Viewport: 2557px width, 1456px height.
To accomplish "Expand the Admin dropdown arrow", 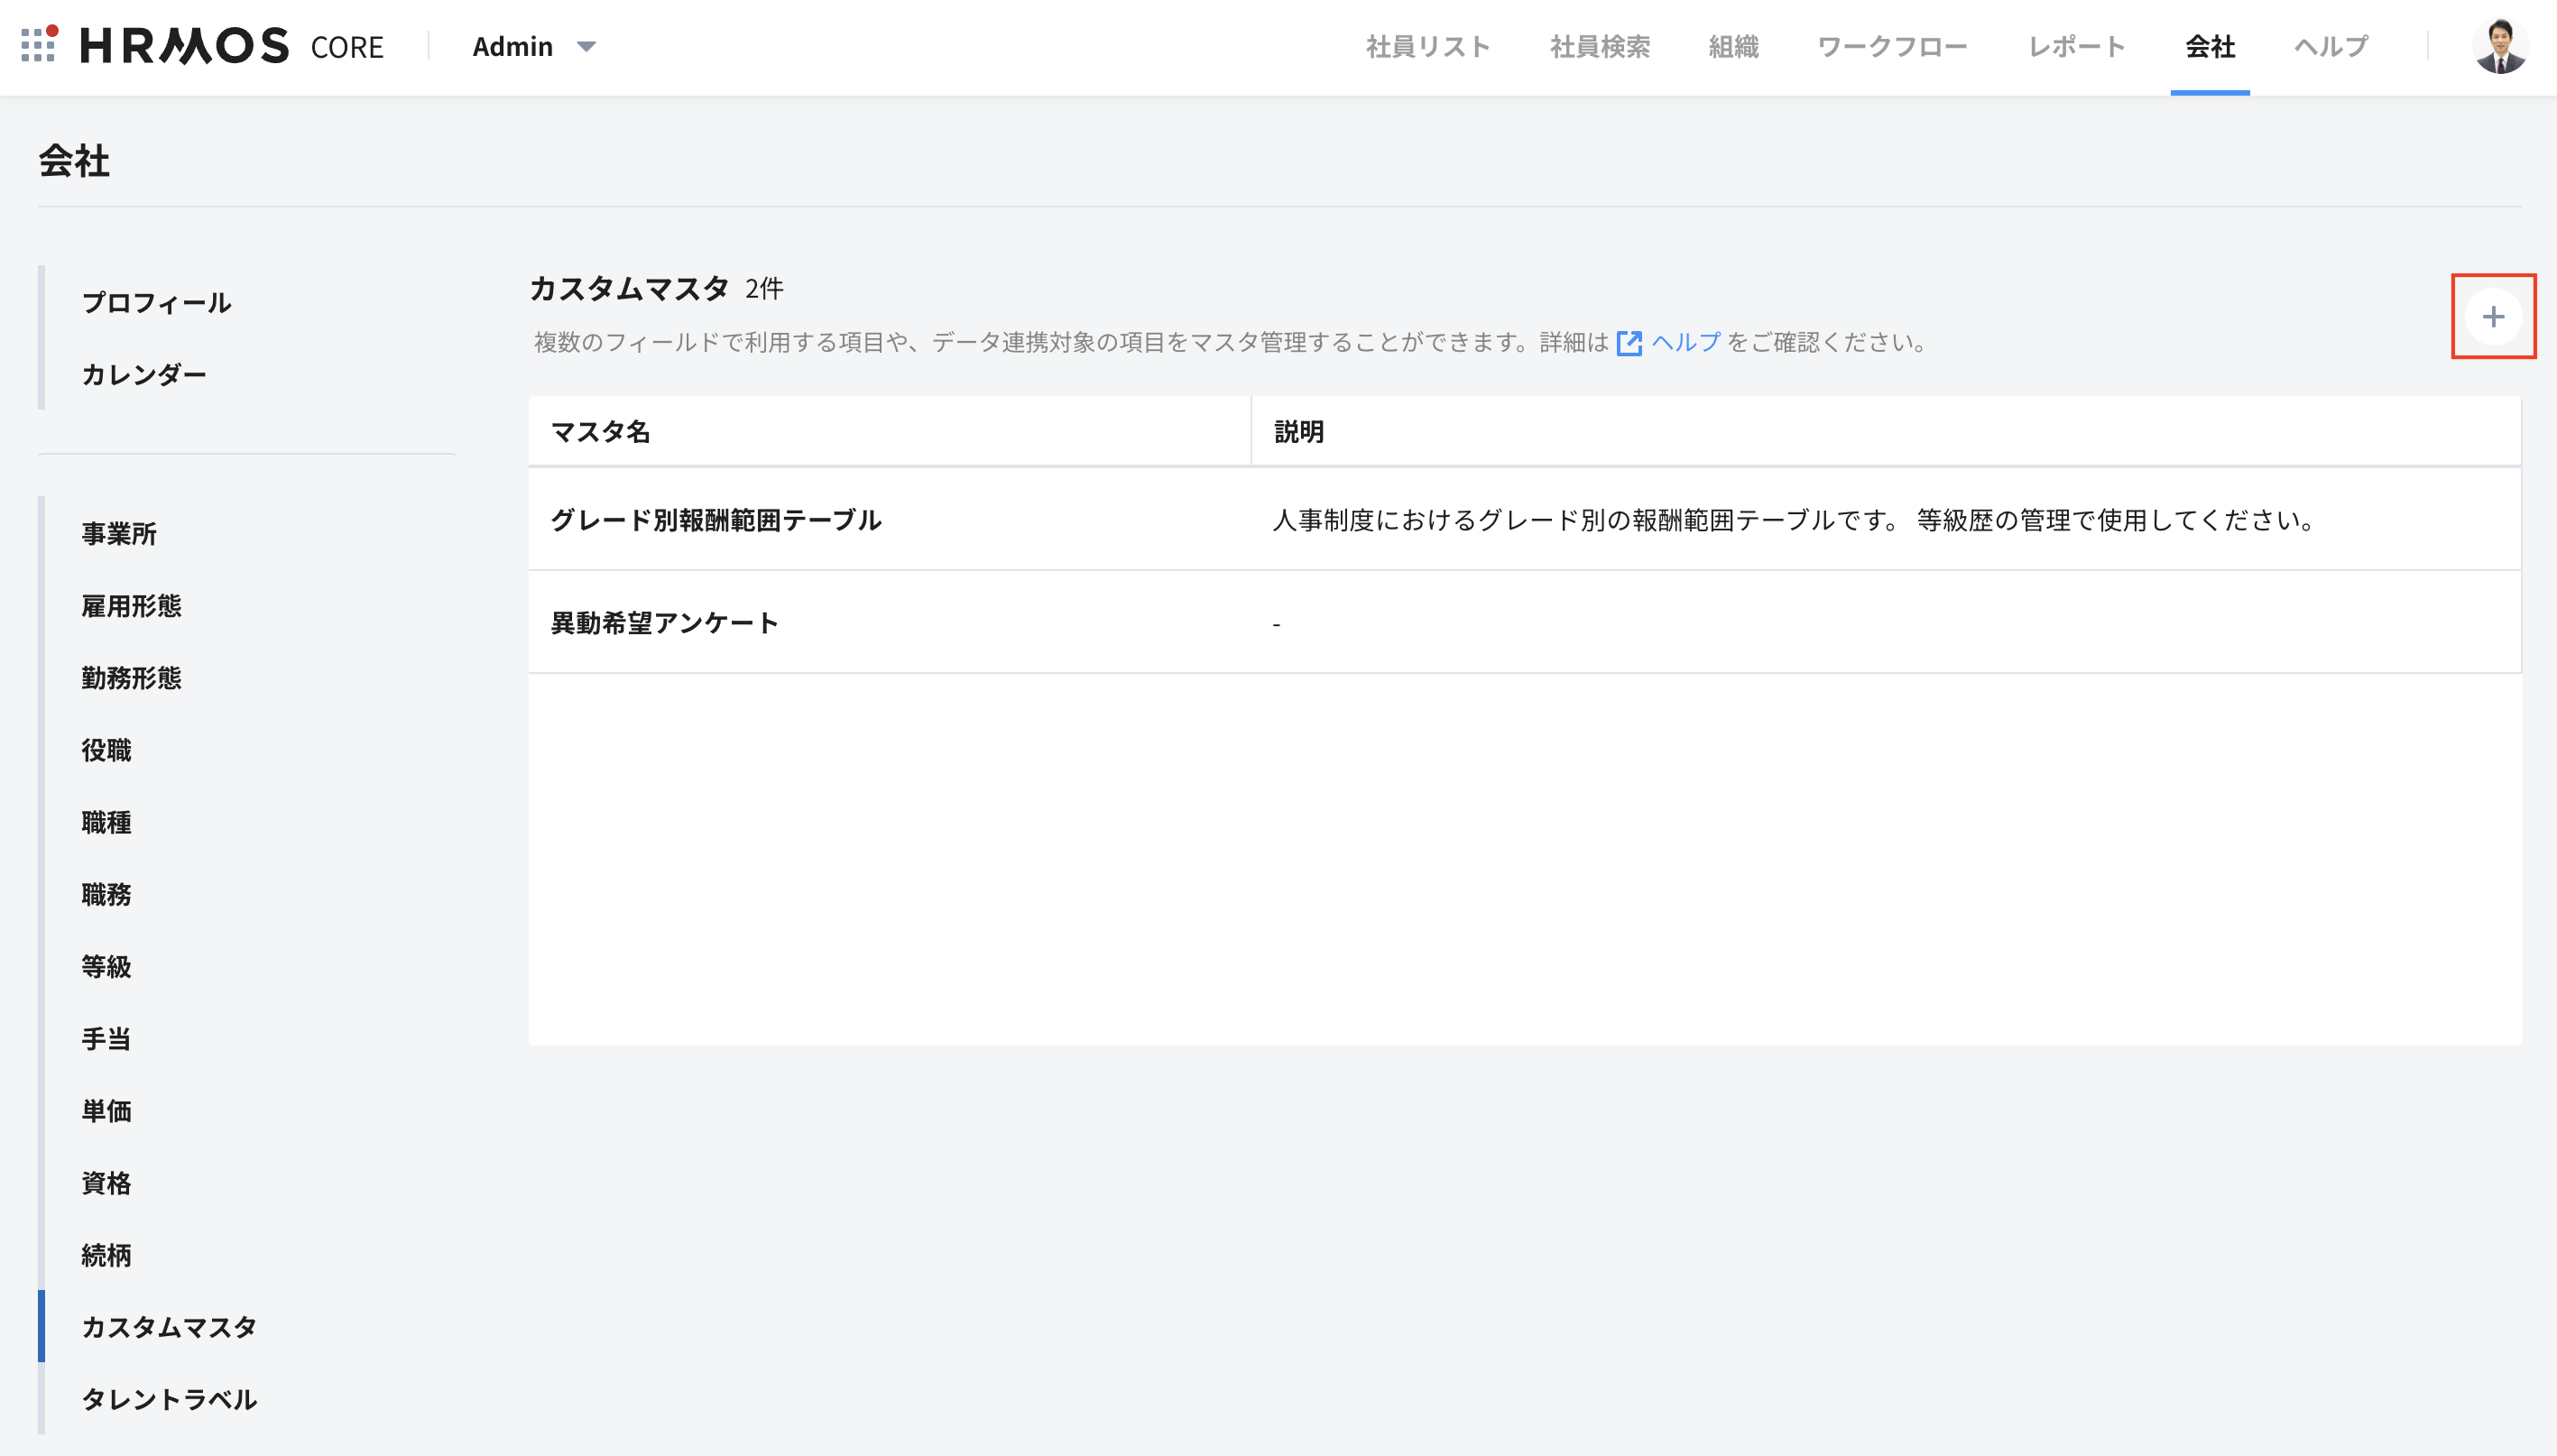I will 587,47.
